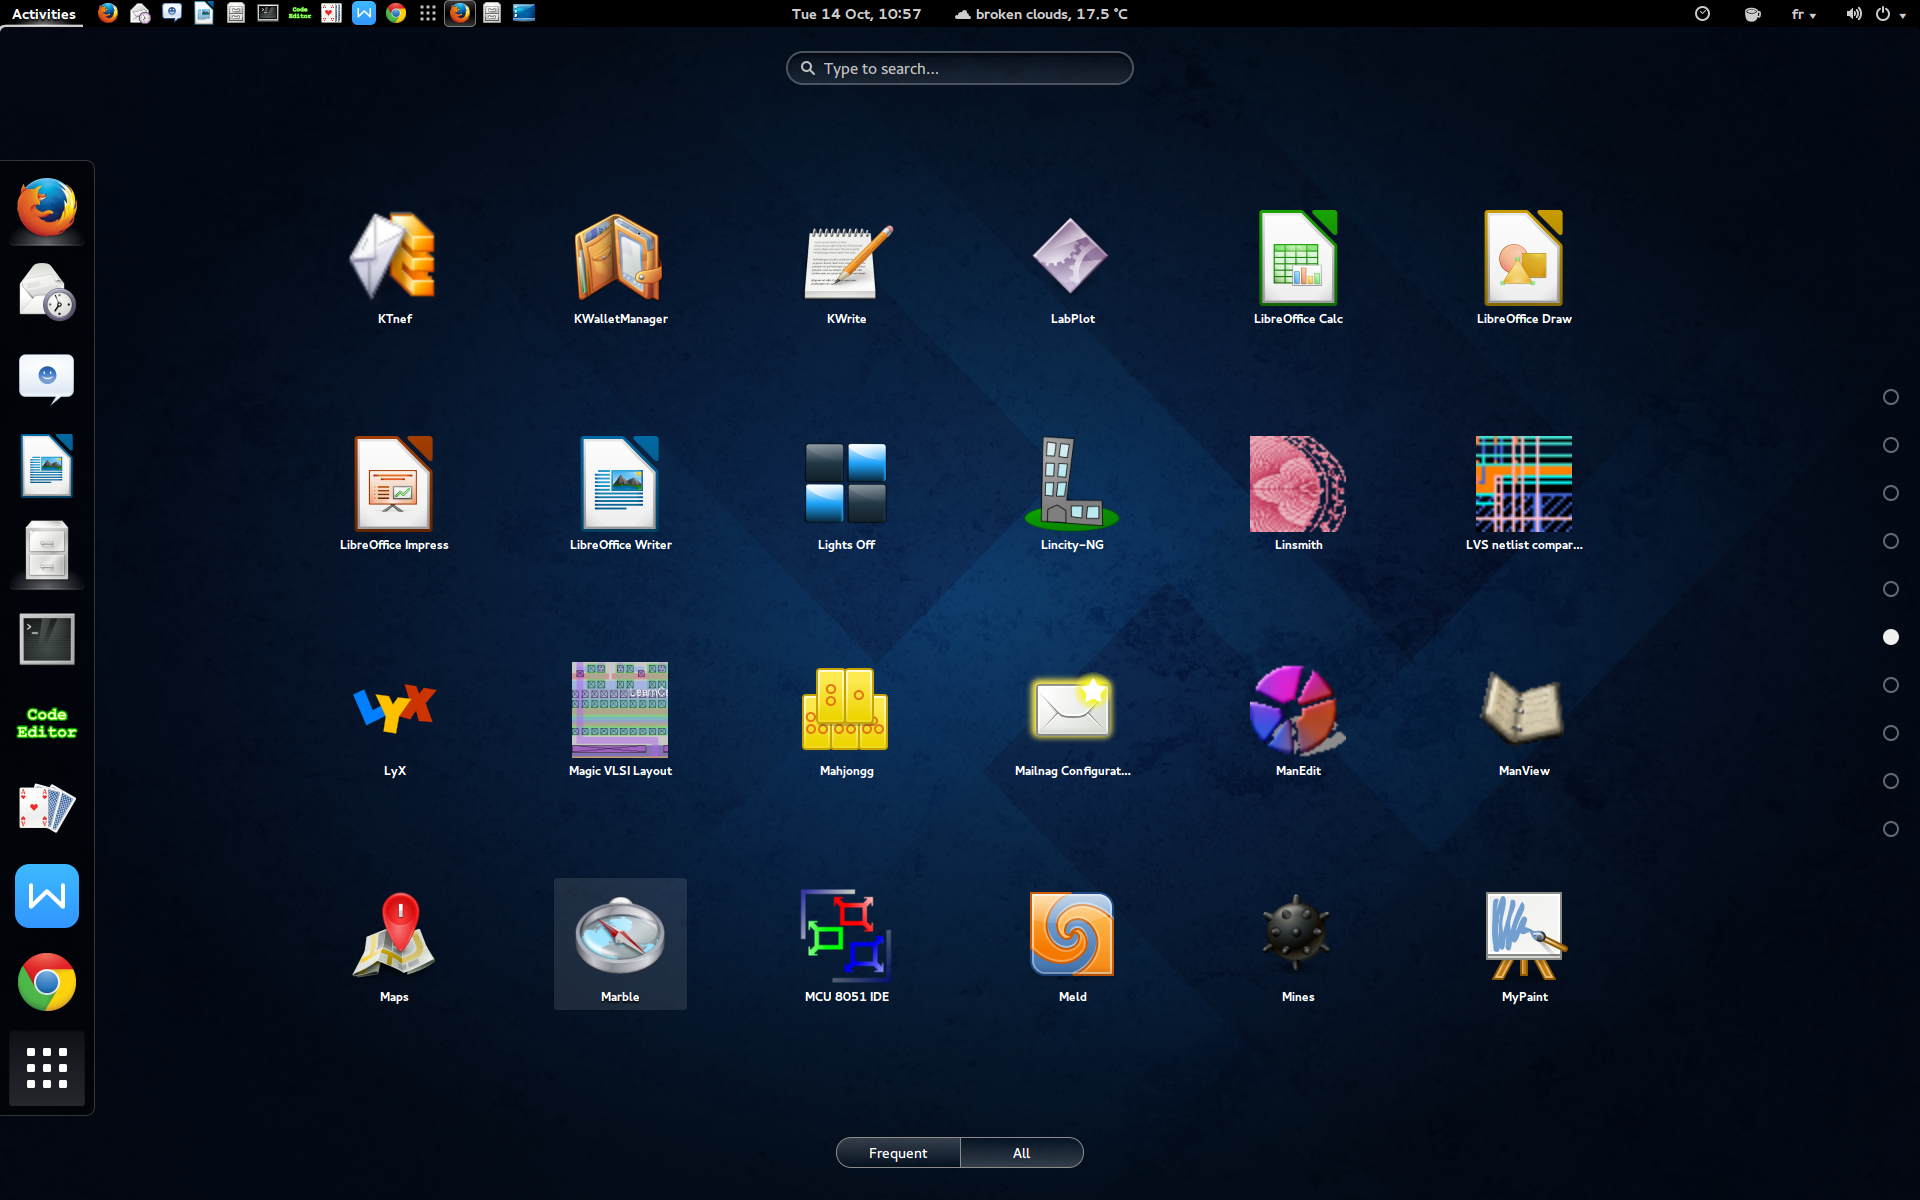Screen dimensions: 1920x1200
Task: Open the Meld diff tool
Action: pos(1072,945)
